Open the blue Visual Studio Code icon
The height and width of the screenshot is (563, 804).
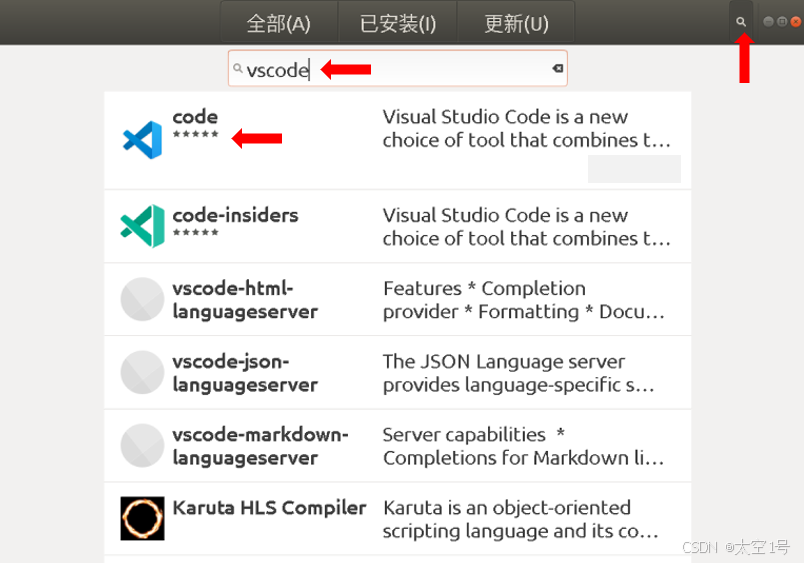coord(143,139)
